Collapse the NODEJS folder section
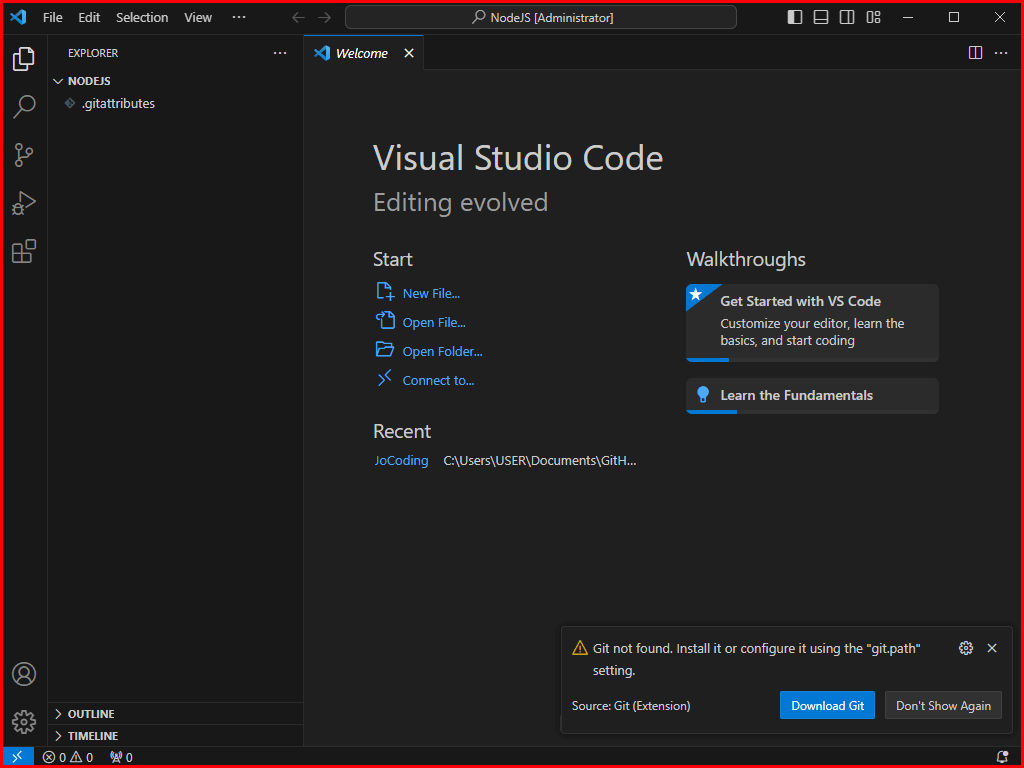 (58, 81)
